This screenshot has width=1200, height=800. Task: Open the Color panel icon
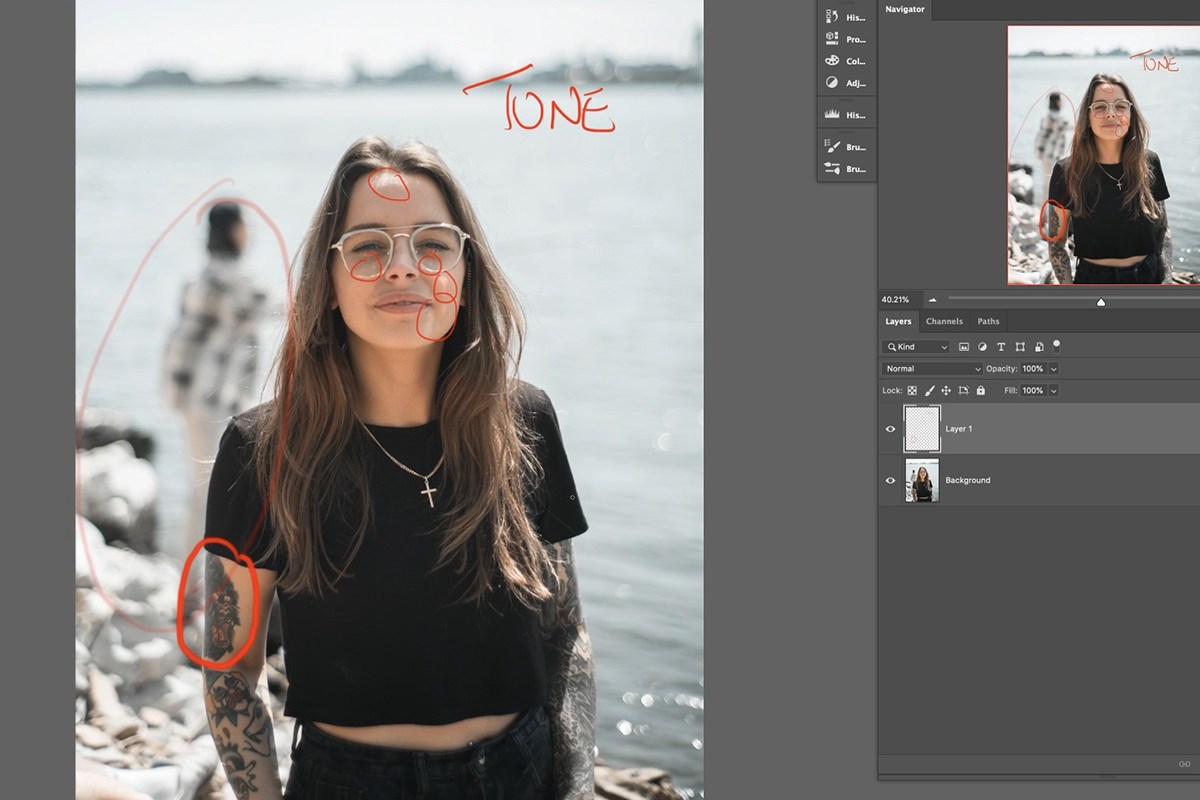[832, 61]
